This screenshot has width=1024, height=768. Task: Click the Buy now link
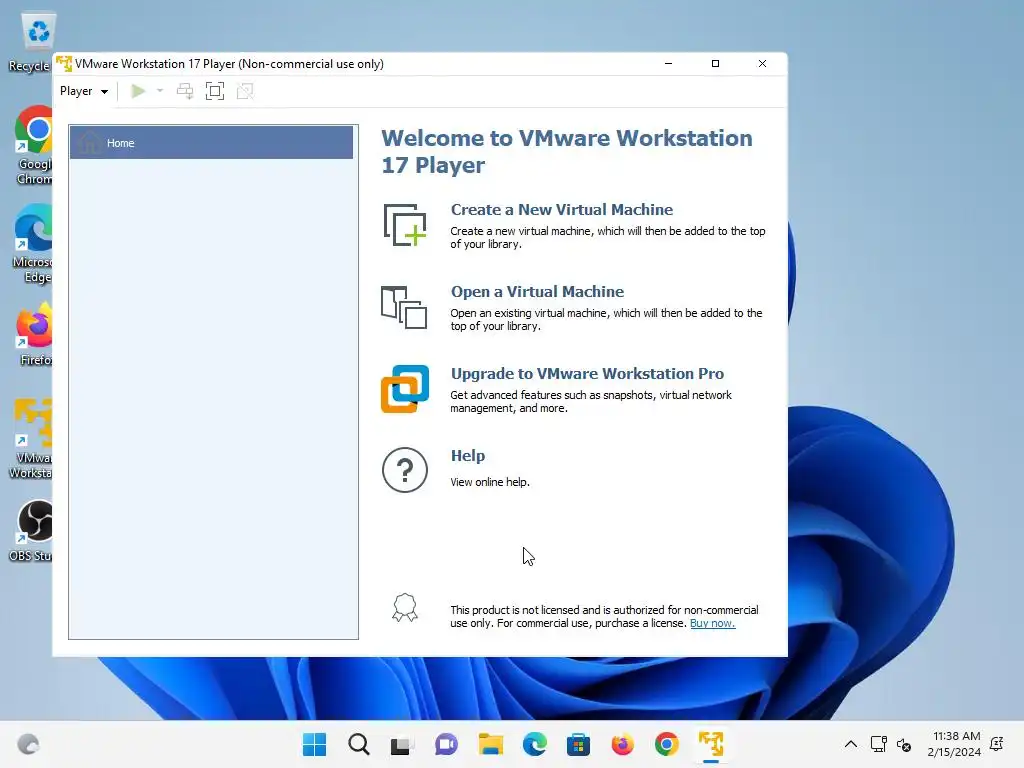712,624
